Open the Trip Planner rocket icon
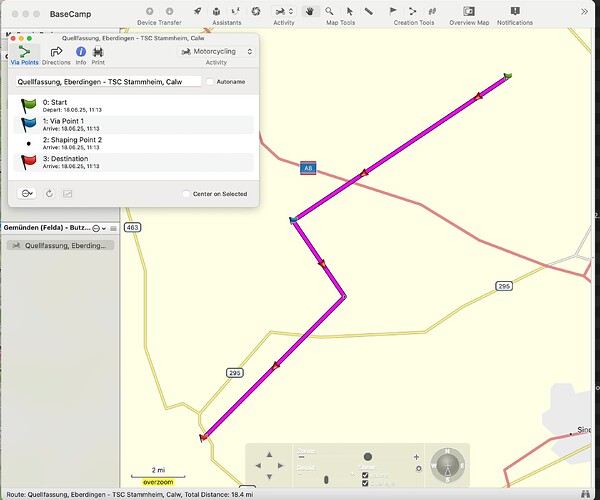Viewport: 600px width, 500px height. (197, 11)
